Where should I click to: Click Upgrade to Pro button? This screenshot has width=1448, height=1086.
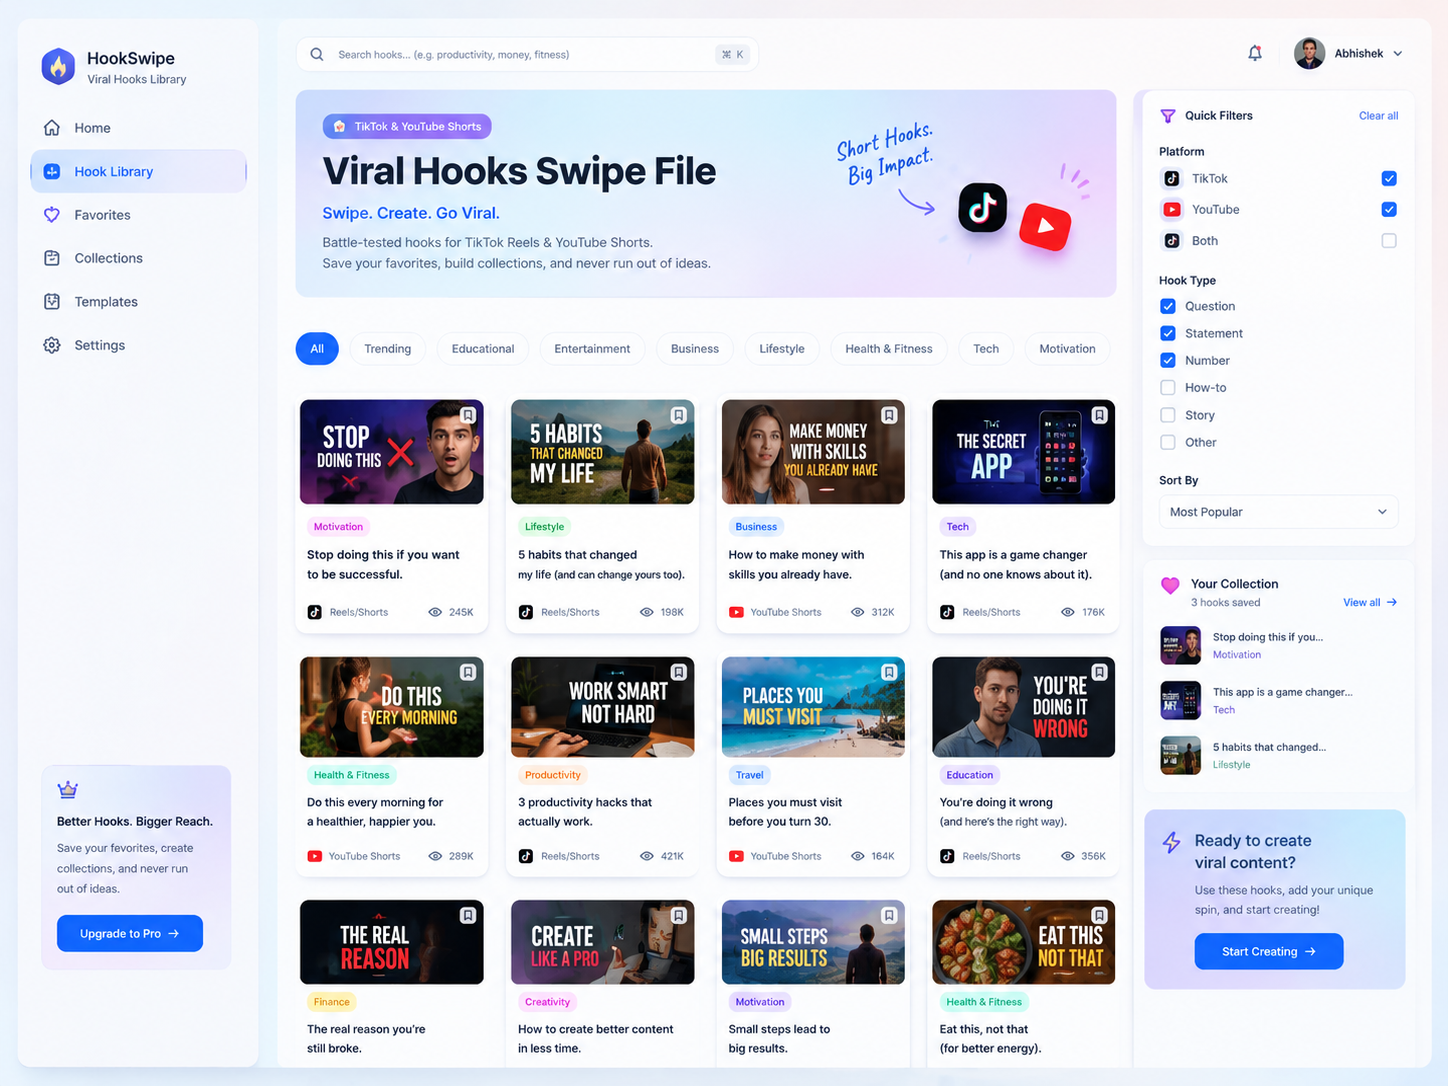(x=130, y=933)
